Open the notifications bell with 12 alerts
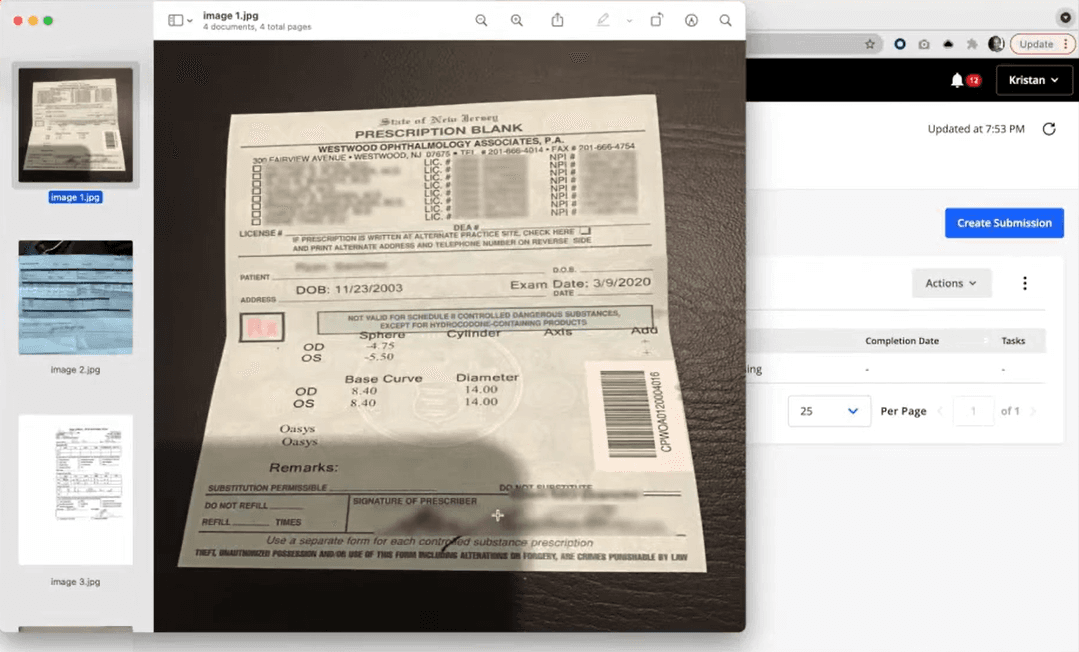The width and height of the screenshot is (1079, 652). click(957, 79)
